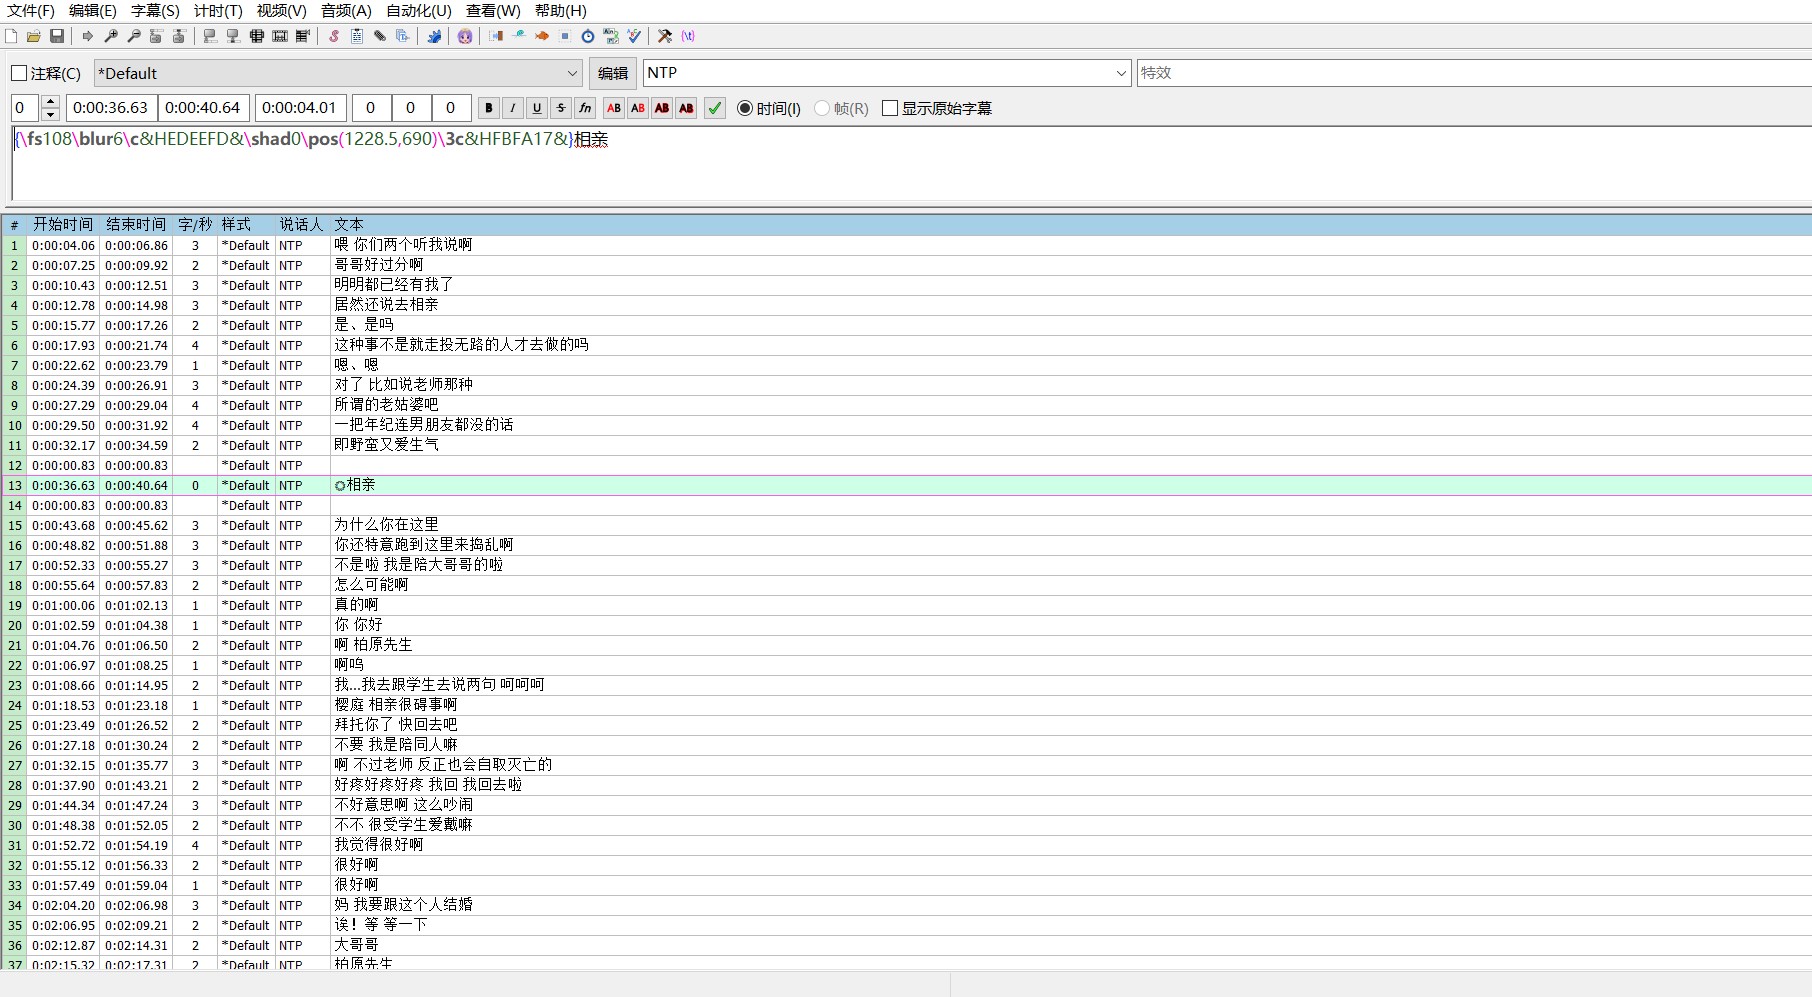Click duration field 0:00:04.01

click(300, 108)
